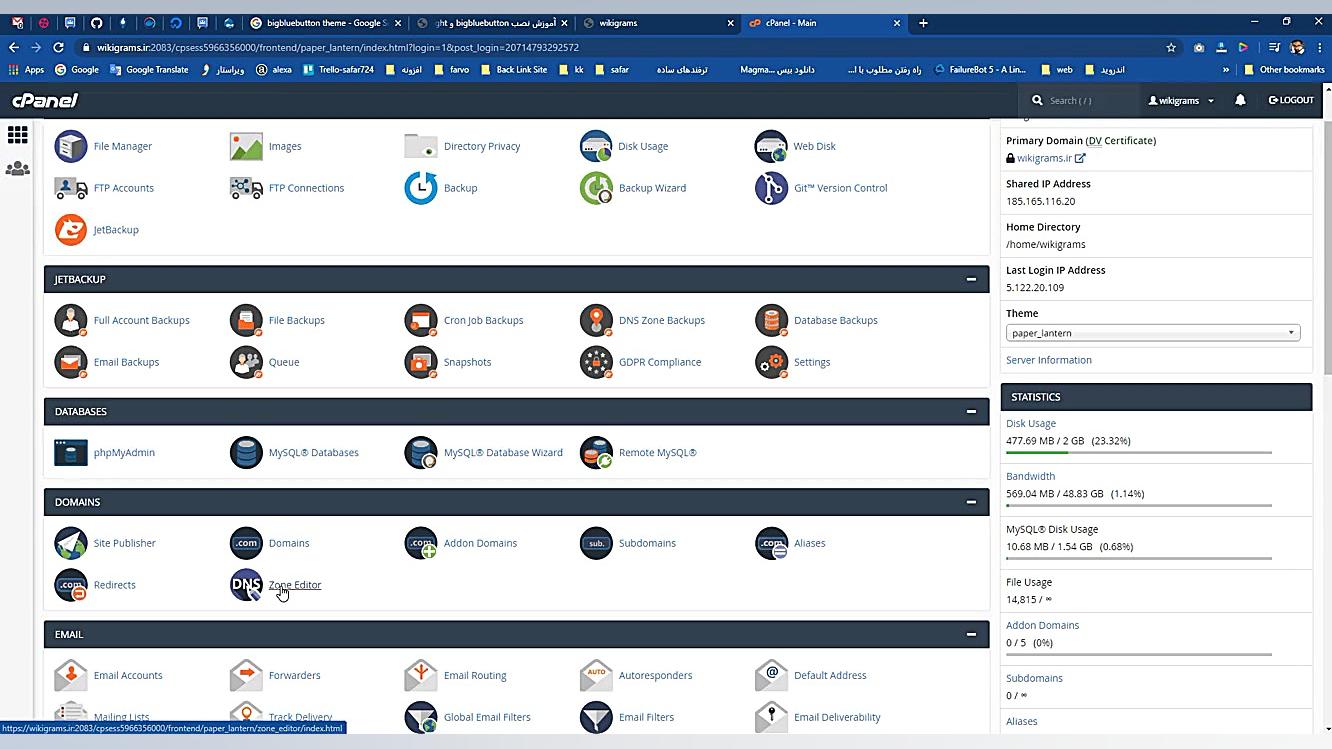
Task: Click the Default Address icon
Action: click(771, 675)
